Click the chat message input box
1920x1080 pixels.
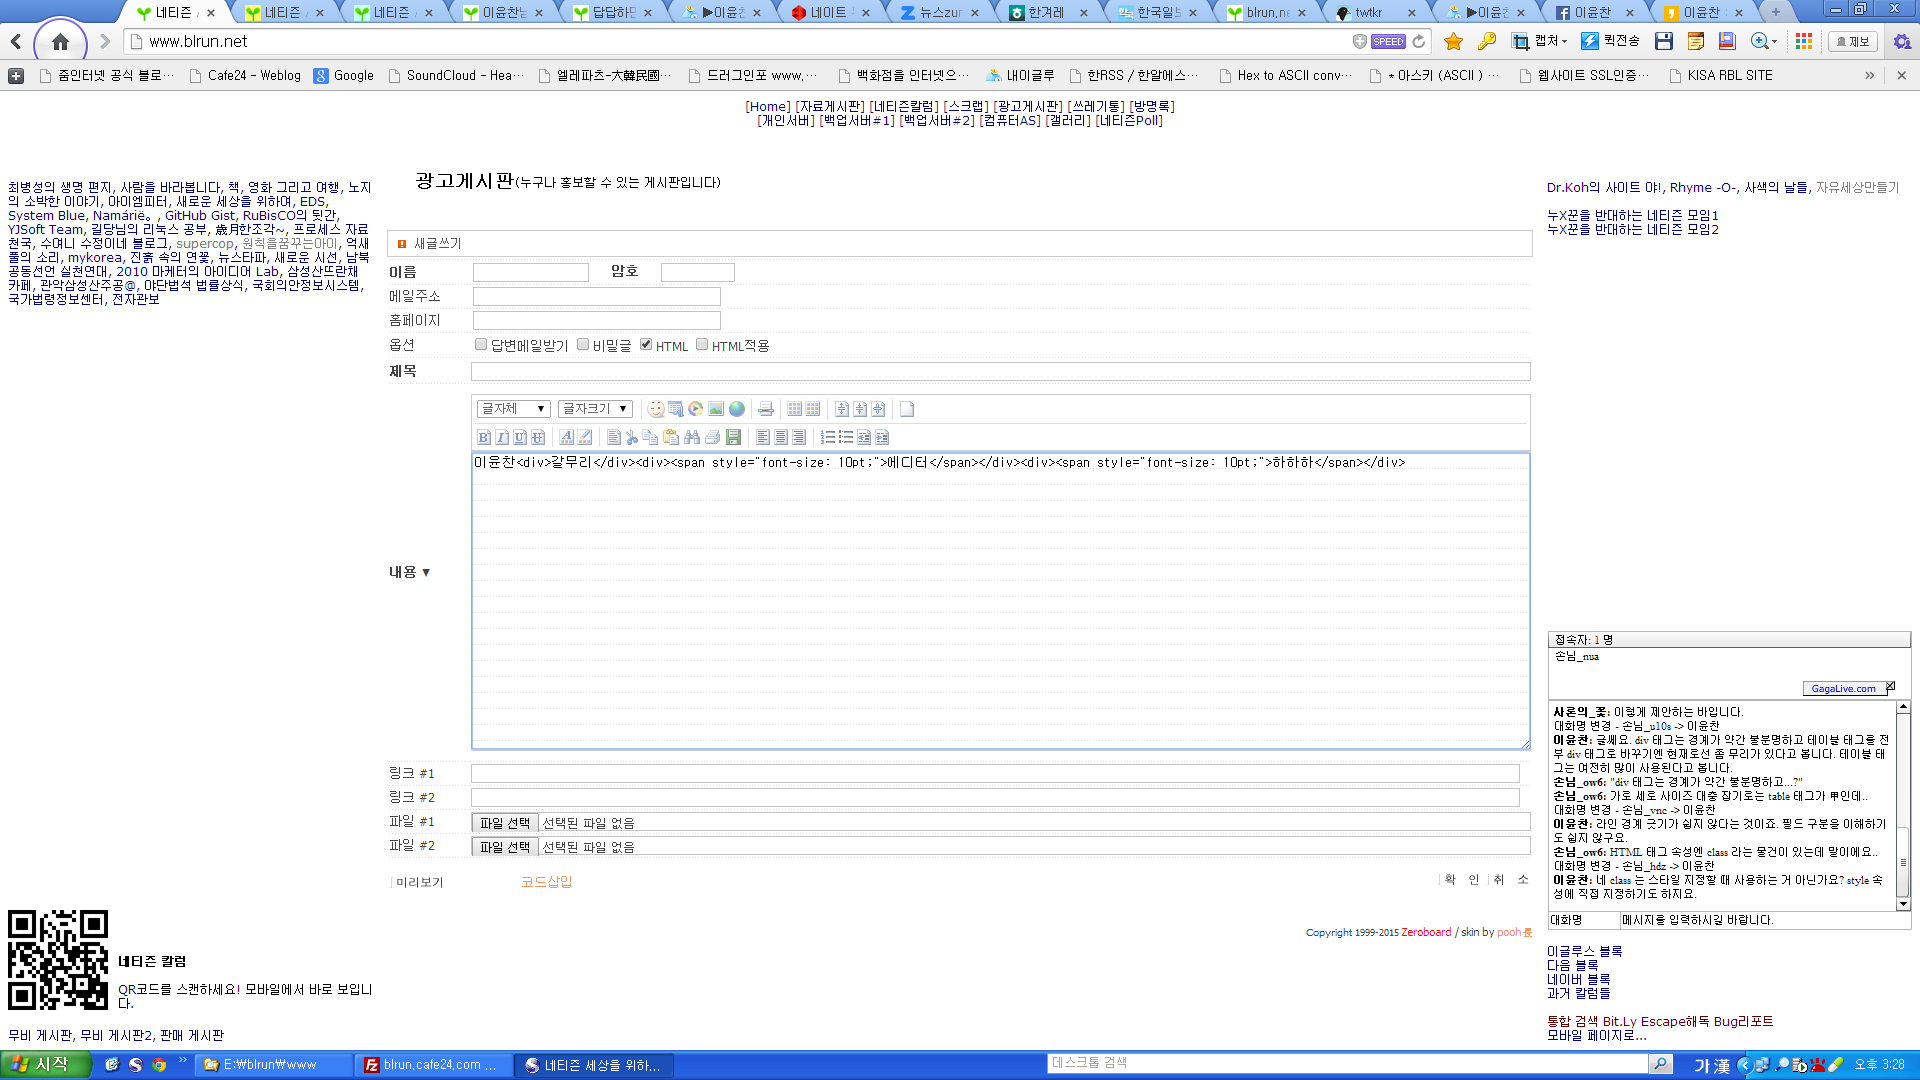[1764, 920]
